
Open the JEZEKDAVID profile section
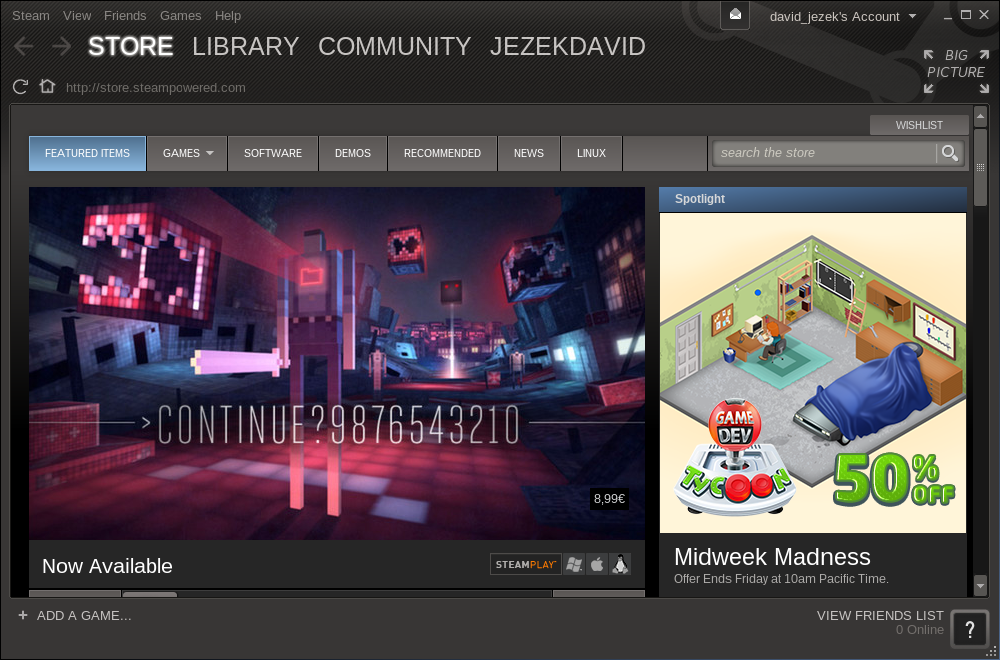click(x=568, y=47)
